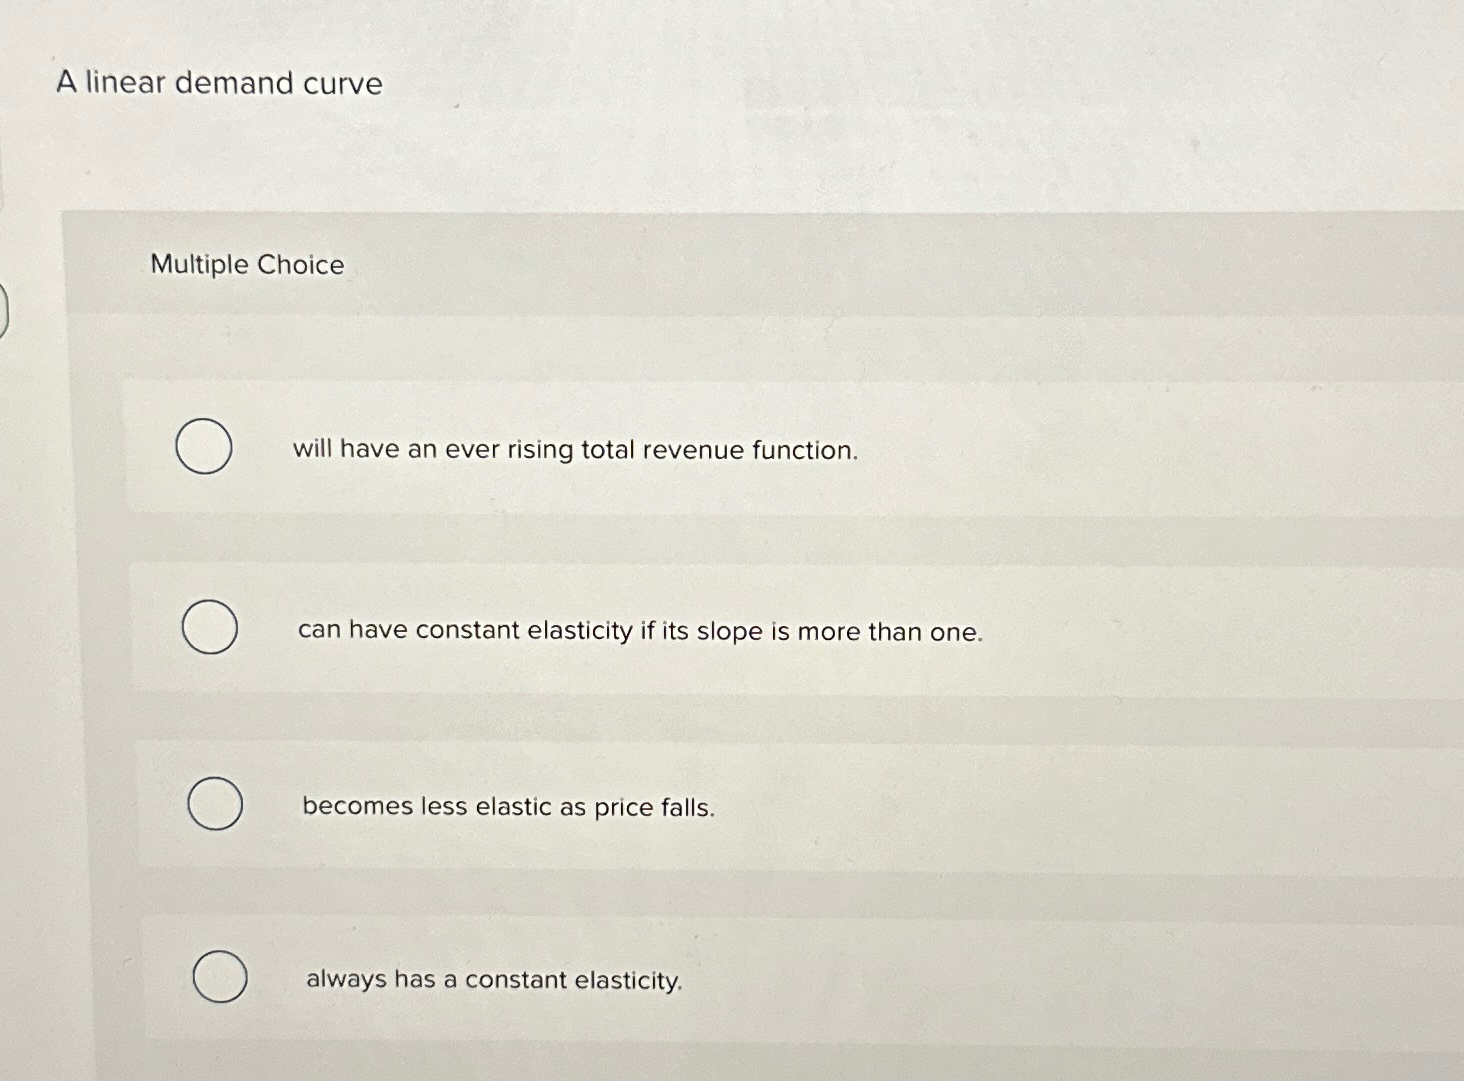Click the answer text 'becomes less elastic as price falls'
The width and height of the screenshot is (1464, 1081).
[508, 807]
